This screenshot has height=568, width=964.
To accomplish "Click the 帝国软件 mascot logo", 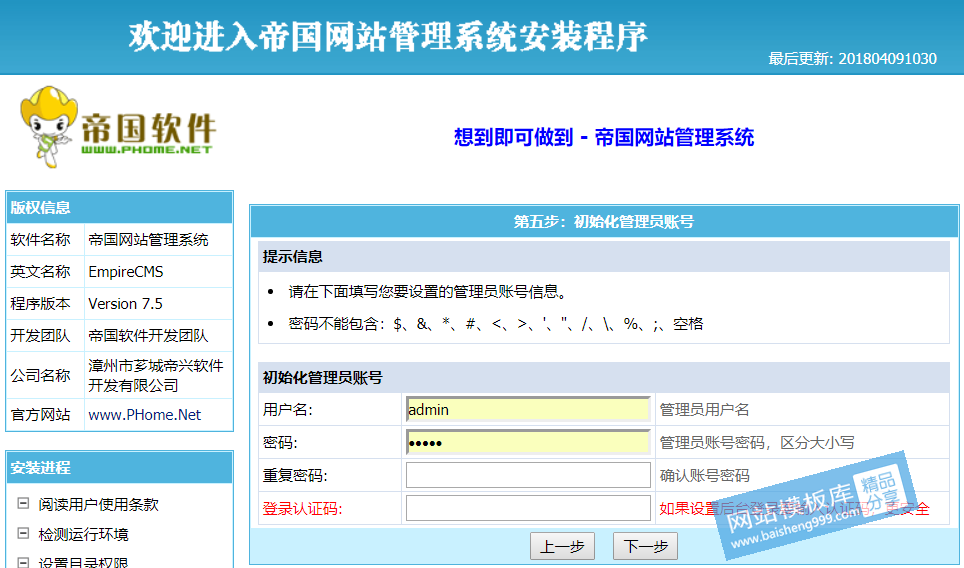I will 118,127.
